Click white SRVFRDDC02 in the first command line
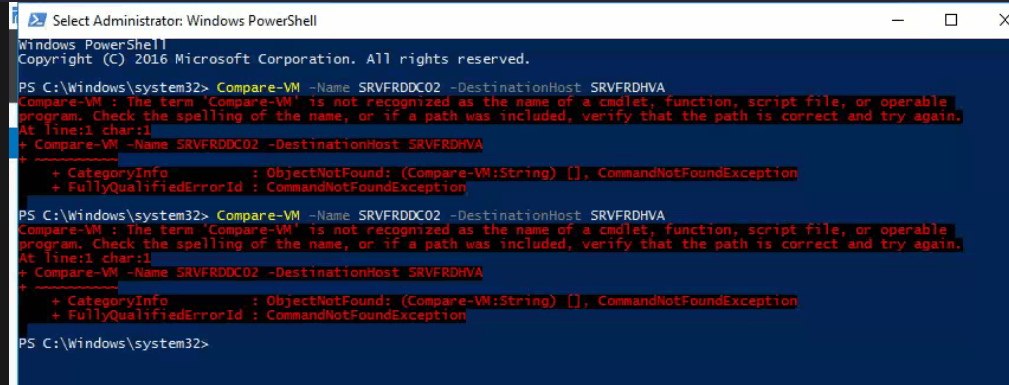Viewport: 1009px width, 385px height. point(400,87)
